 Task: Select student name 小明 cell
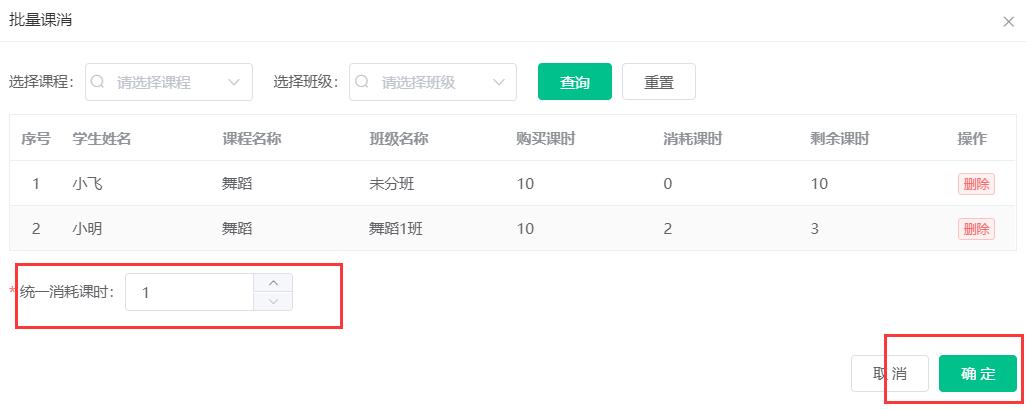pos(87,228)
